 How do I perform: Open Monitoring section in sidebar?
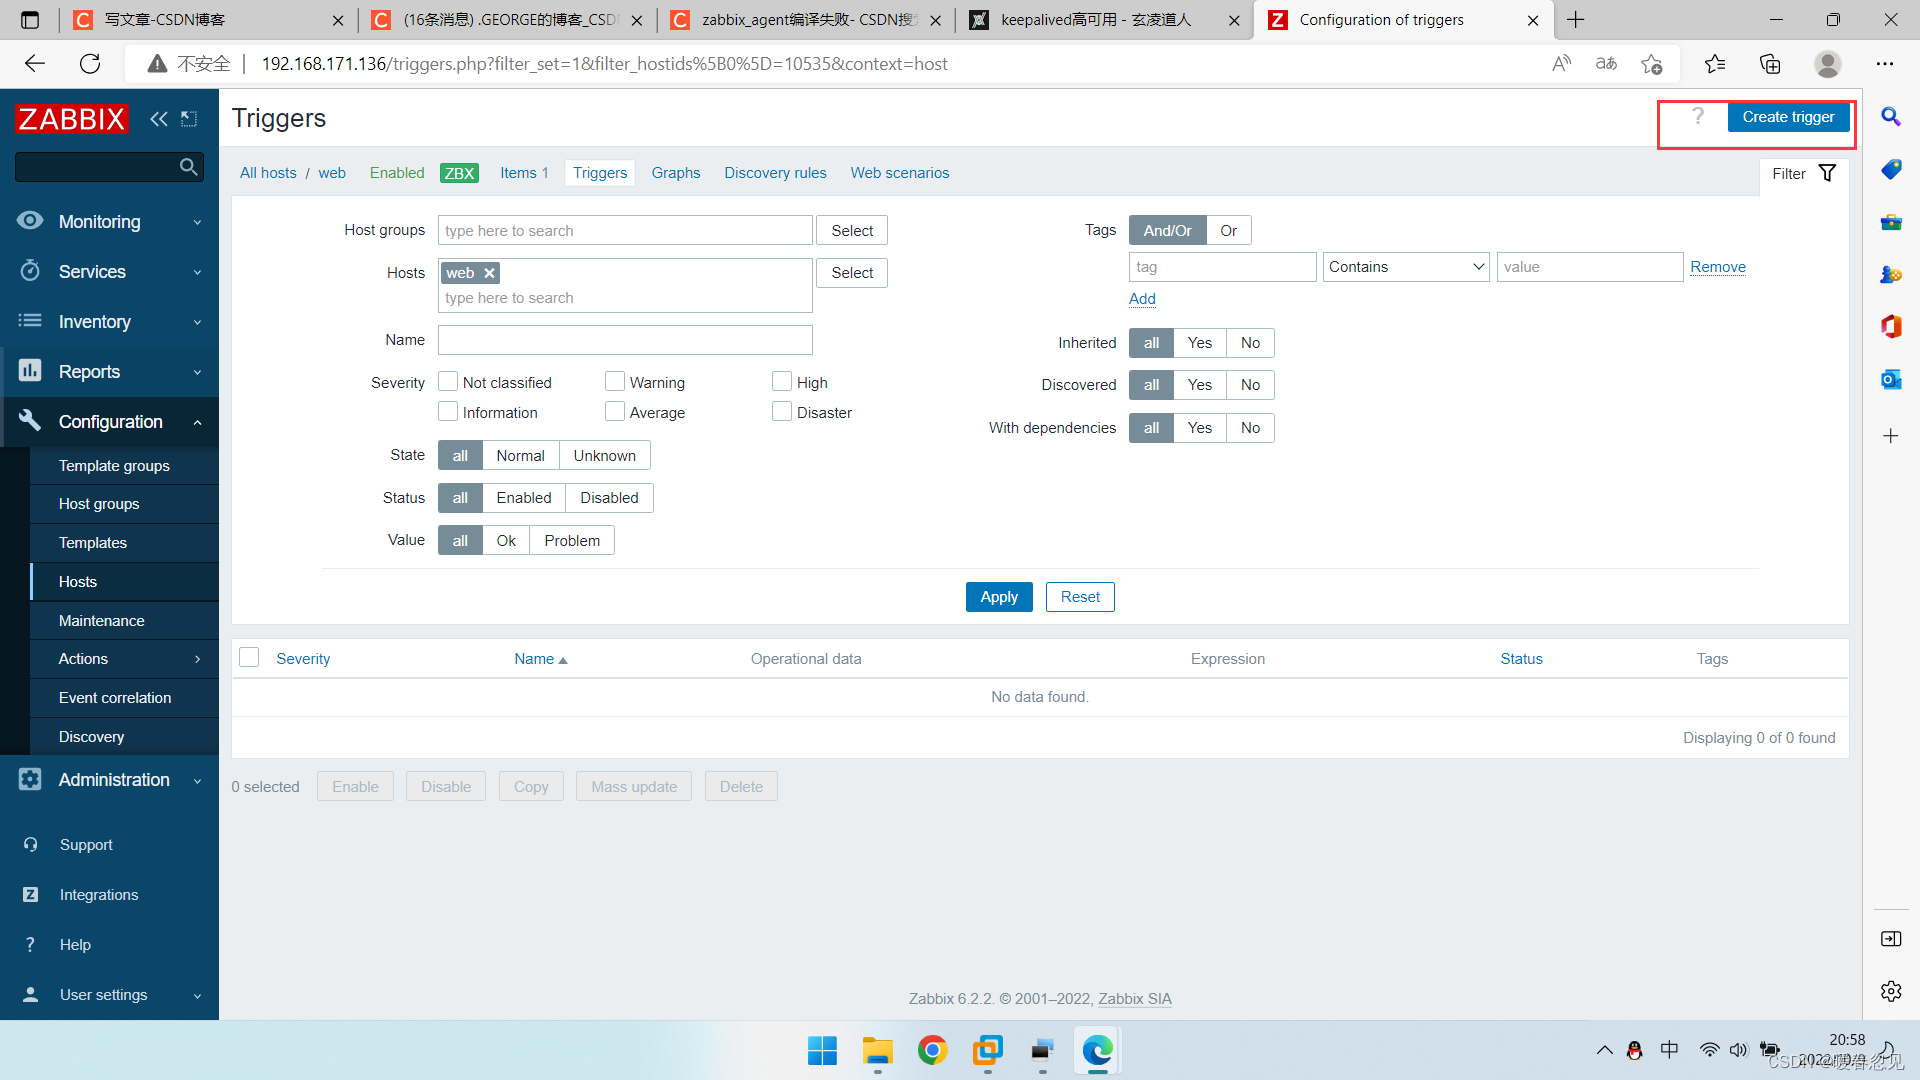click(x=109, y=220)
